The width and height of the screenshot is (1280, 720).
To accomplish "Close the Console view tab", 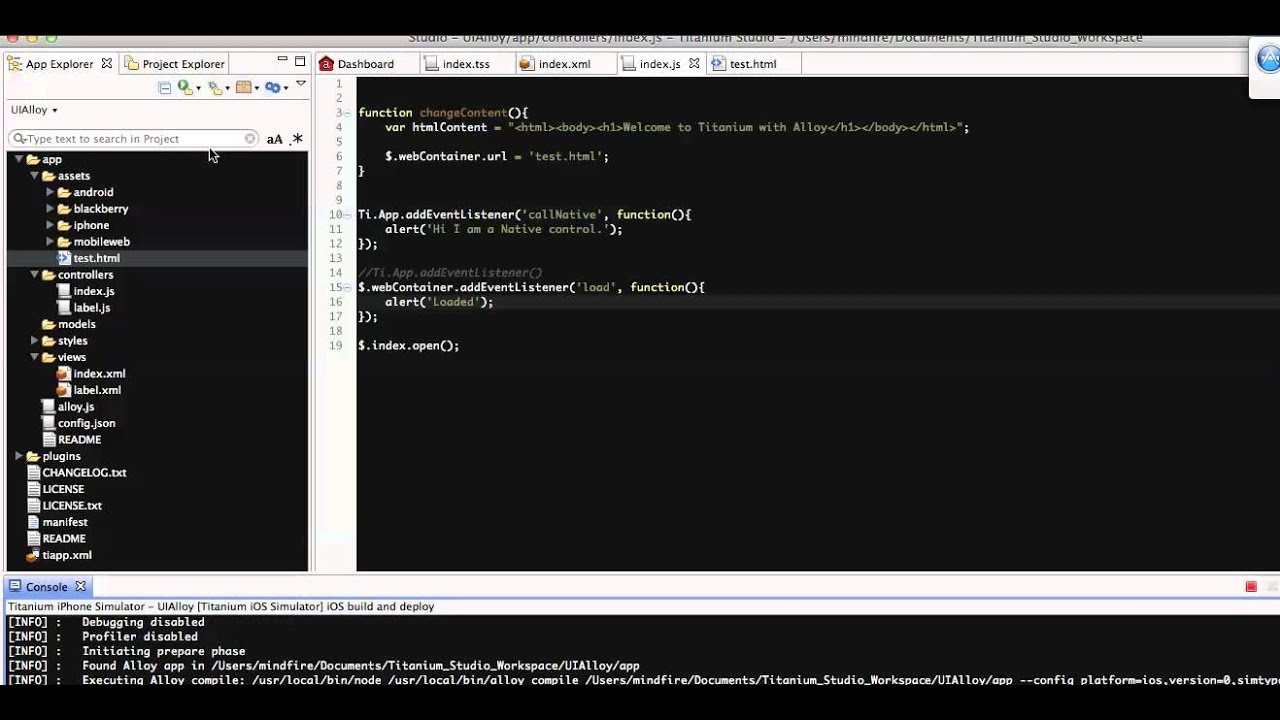I will (x=81, y=587).
